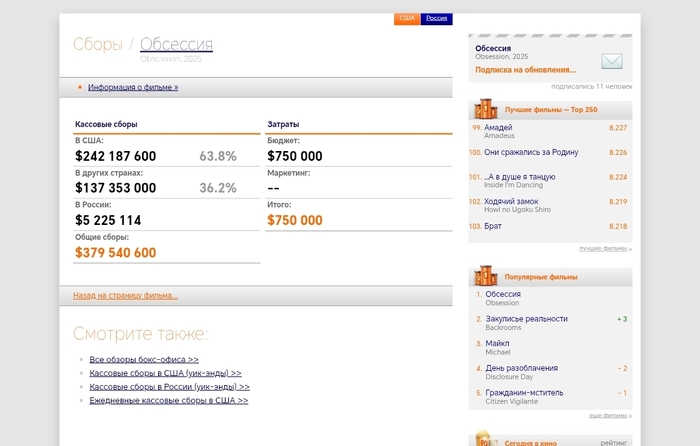Open the Сборы breadcrumb heading
Viewport: 700px width, 446px height.
(x=98, y=44)
